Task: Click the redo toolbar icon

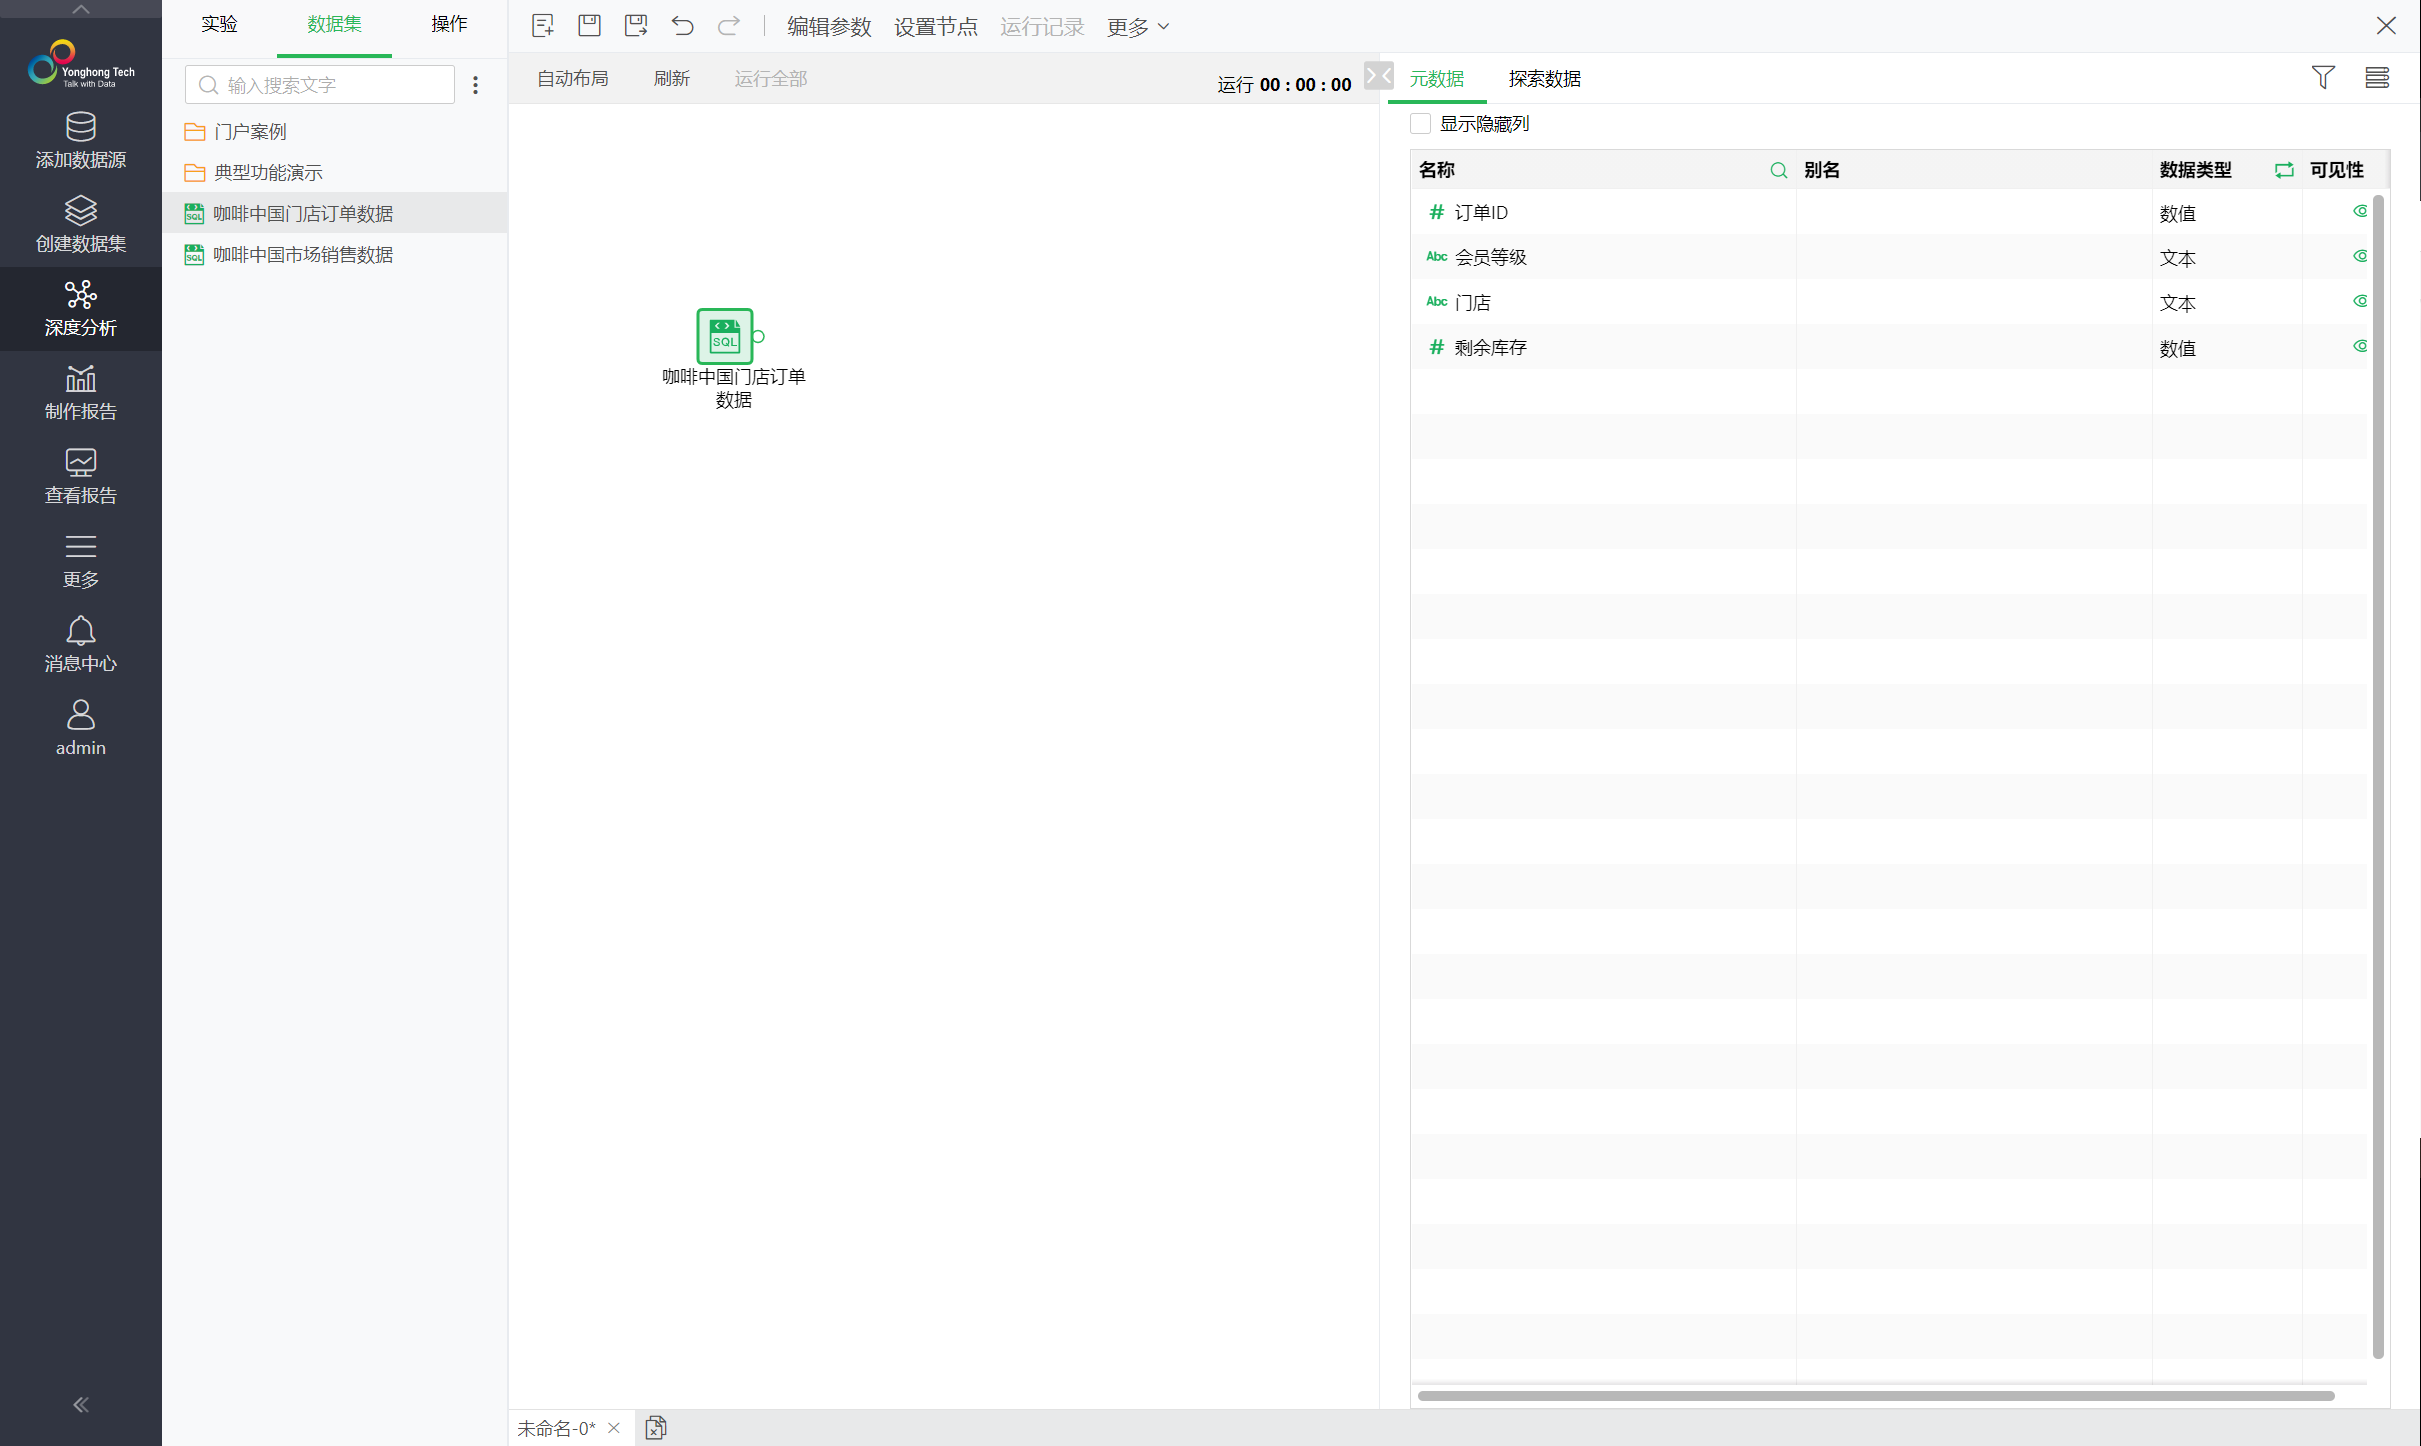Action: (x=729, y=26)
